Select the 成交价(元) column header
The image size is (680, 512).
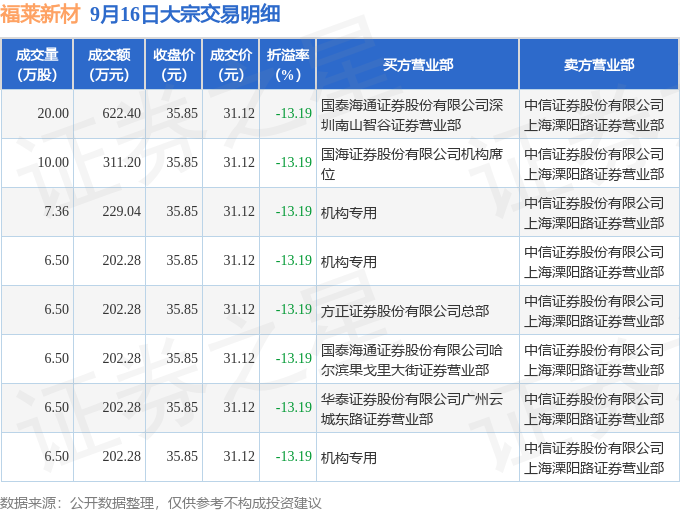pyautogui.click(x=231, y=65)
